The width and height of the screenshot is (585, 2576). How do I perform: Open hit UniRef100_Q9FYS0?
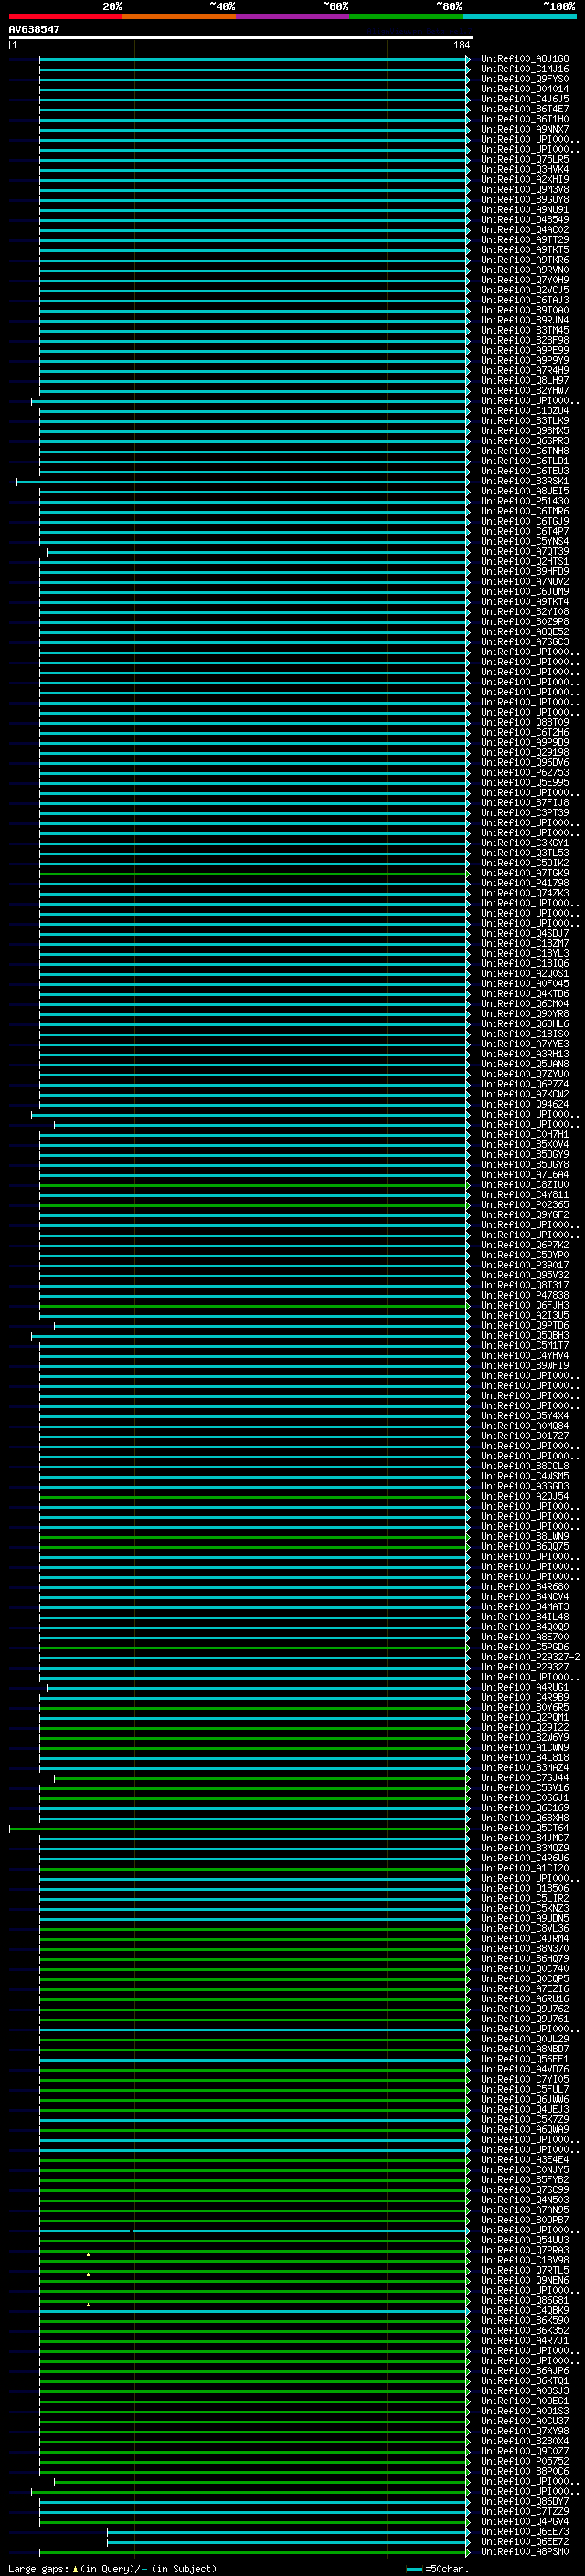[525, 79]
